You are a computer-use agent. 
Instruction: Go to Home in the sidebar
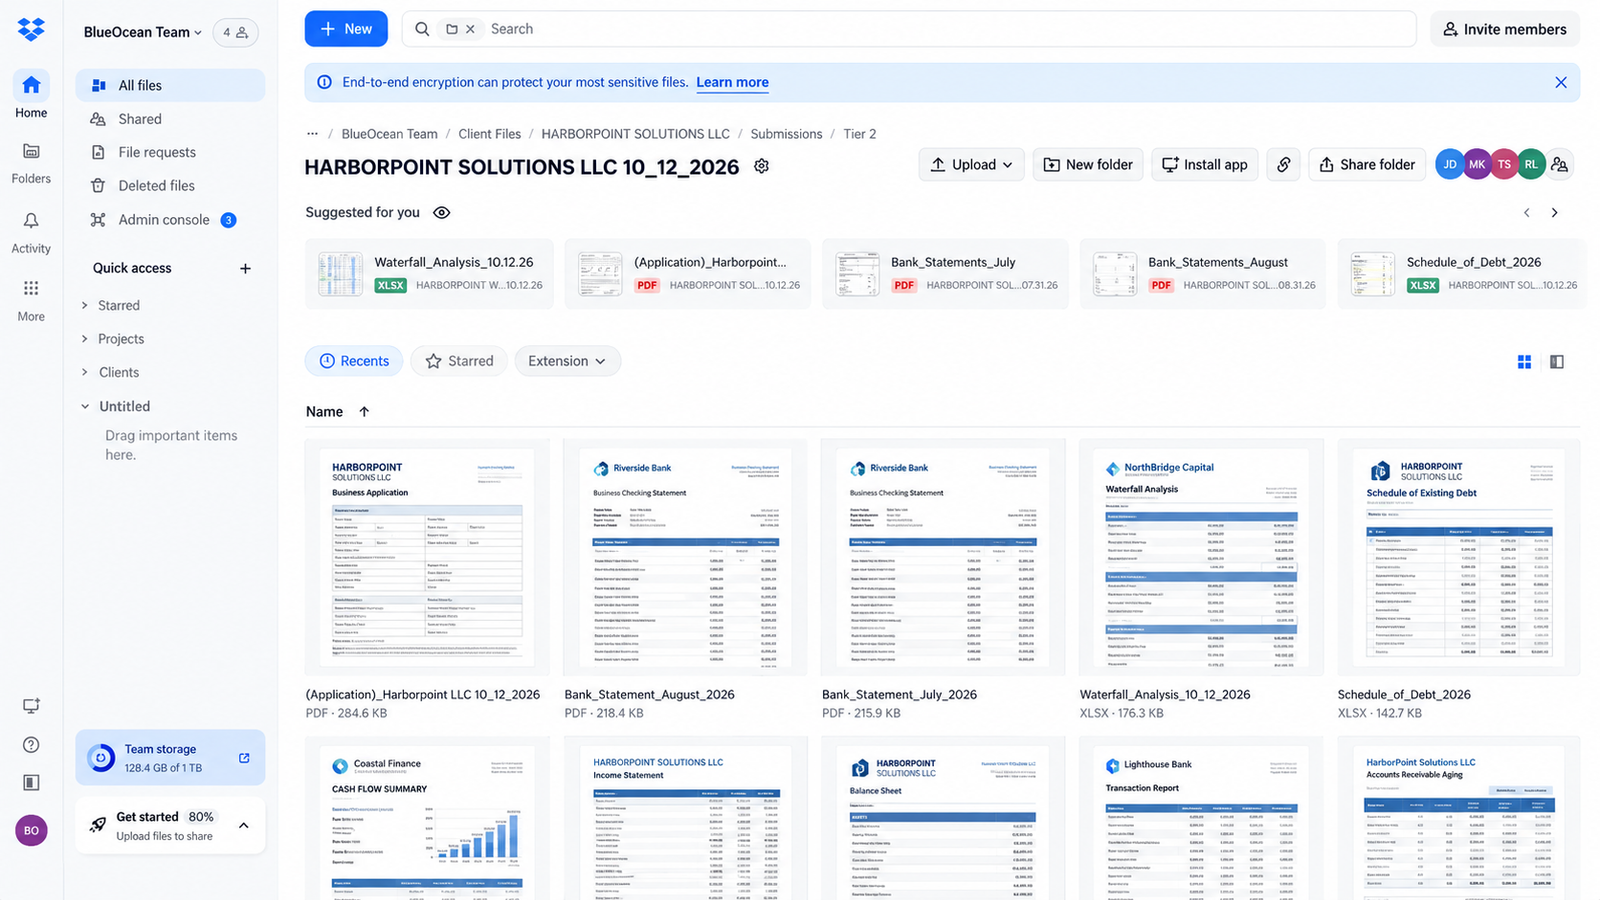31,96
